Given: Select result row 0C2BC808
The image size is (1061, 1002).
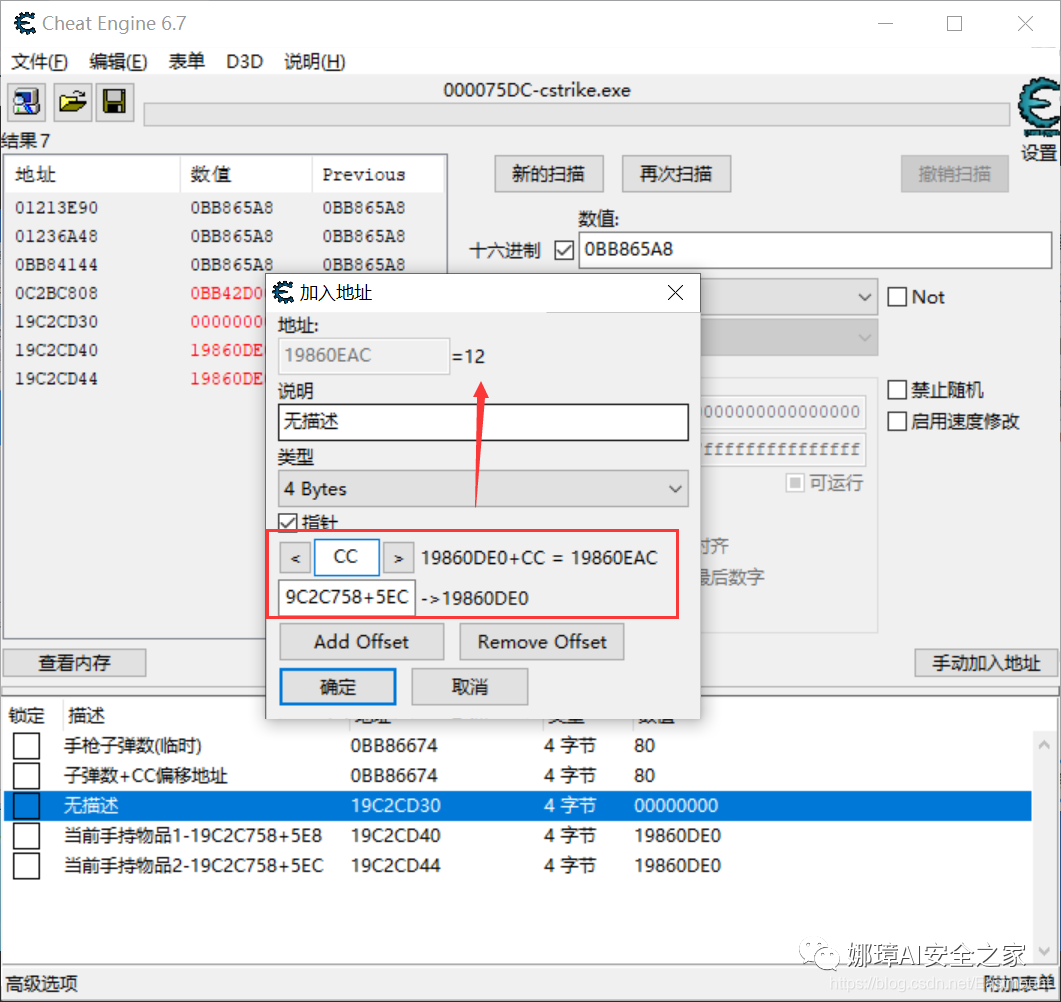Looking at the screenshot, I should click(135, 293).
